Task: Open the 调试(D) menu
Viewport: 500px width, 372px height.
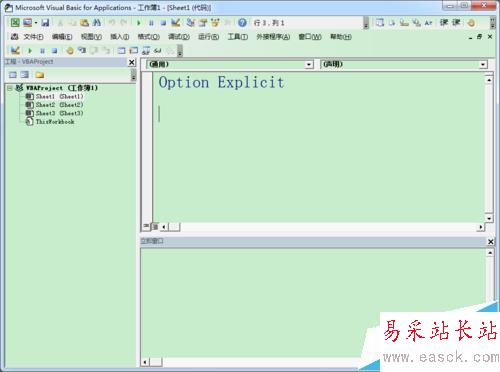Action: click(179, 37)
